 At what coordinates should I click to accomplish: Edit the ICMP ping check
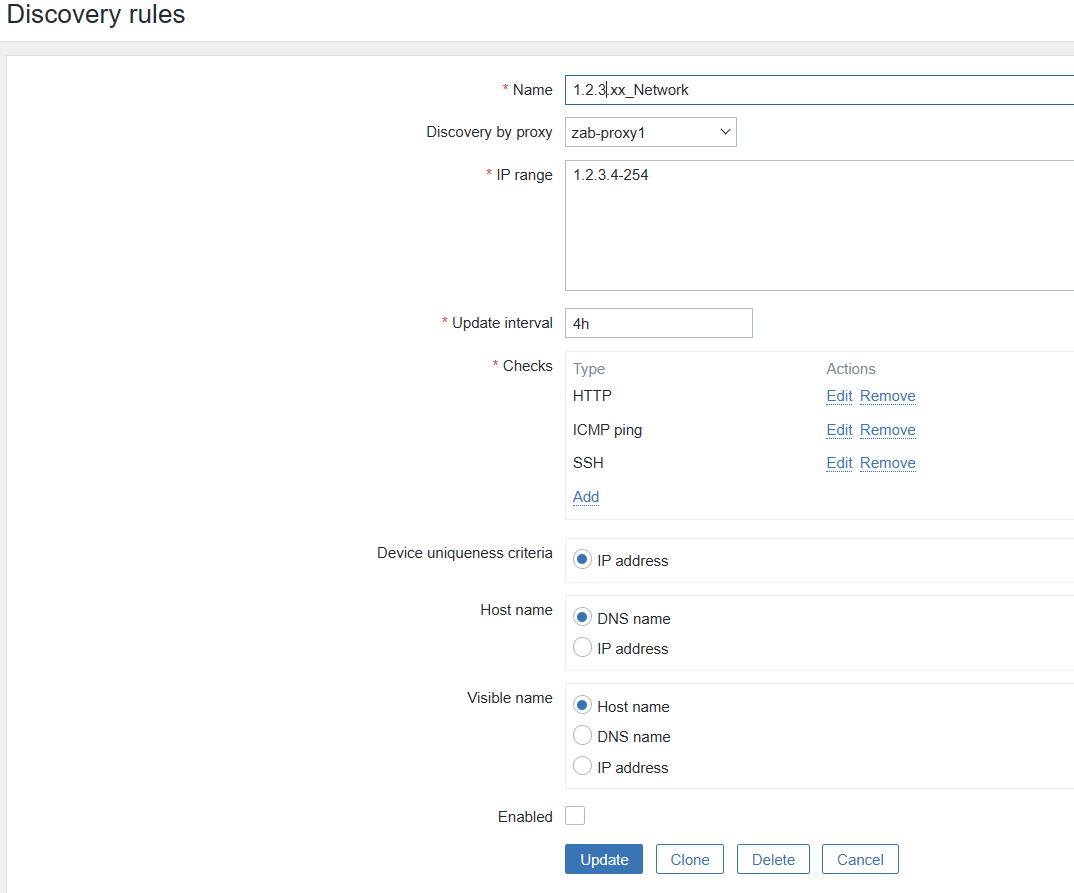click(839, 430)
